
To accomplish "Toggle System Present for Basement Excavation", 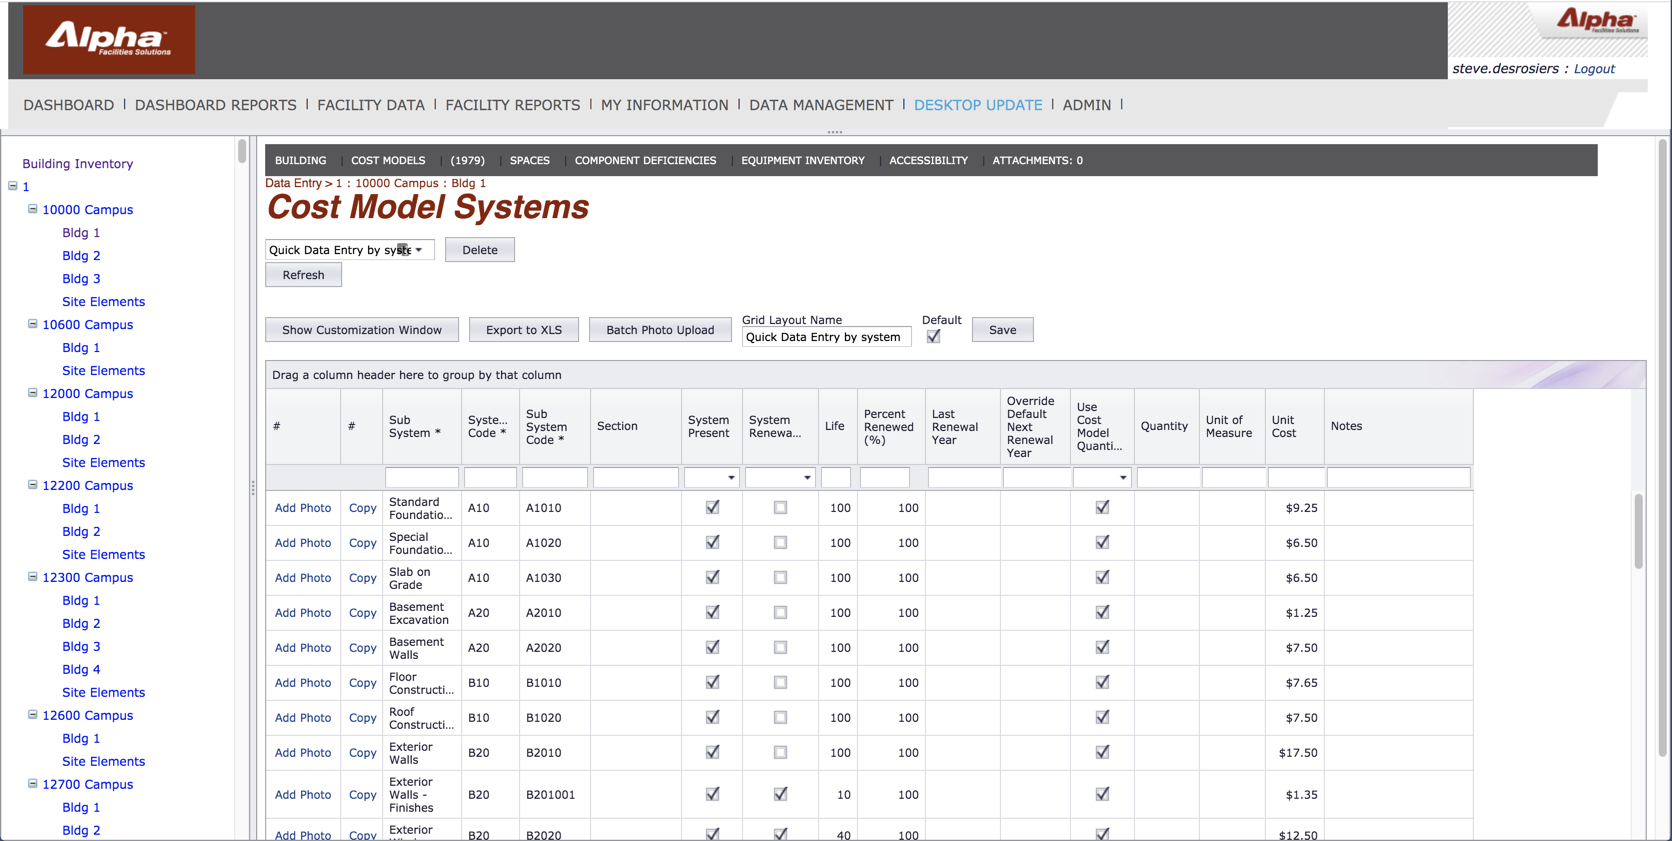I will point(712,613).
